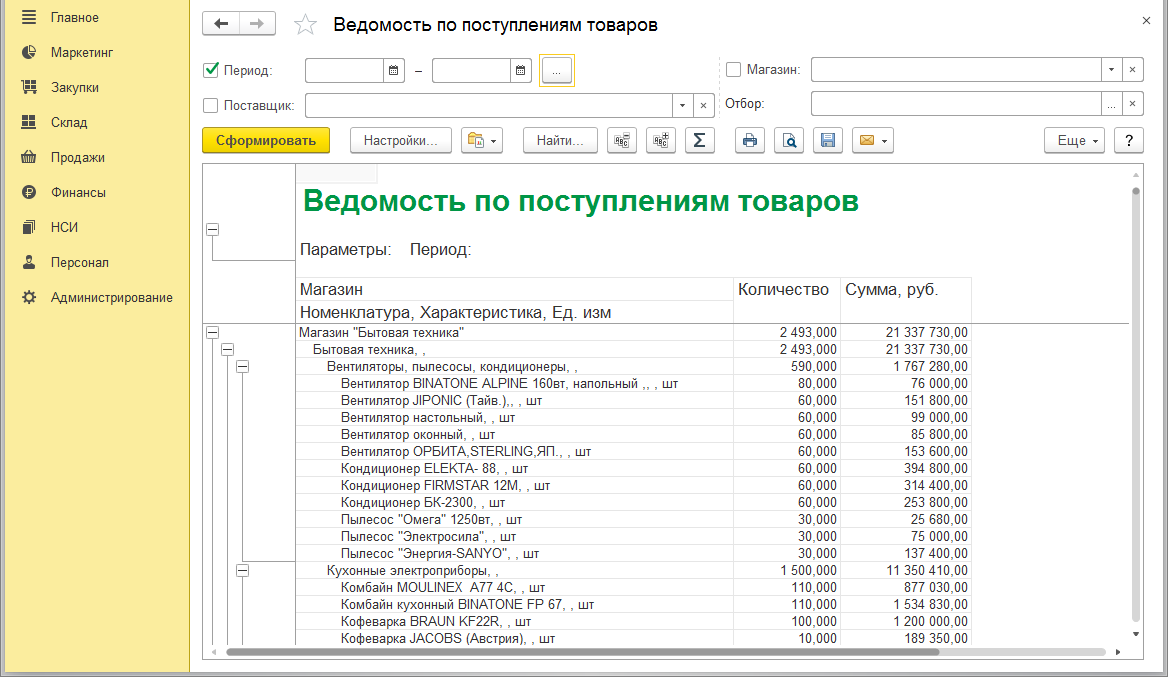The height and width of the screenshot is (677, 1168).
Task: Click the period selection ellipsis button
Action: pyautogui.click(x=556, y=70)
